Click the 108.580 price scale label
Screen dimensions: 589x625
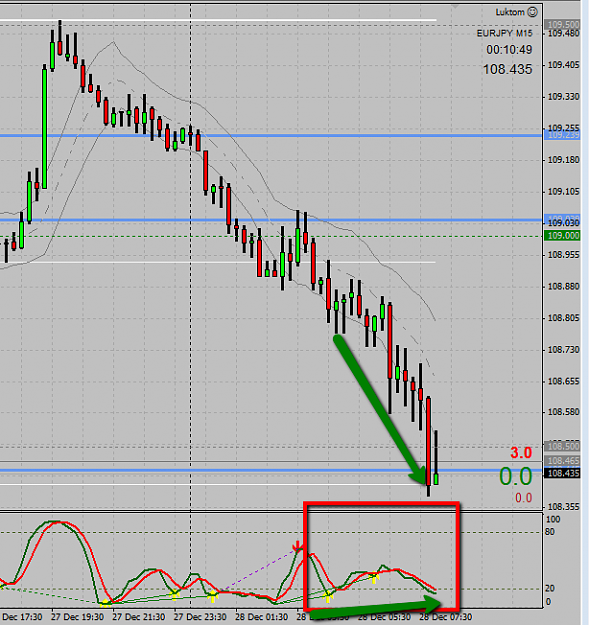pyautogui.click(x=563, y=412)
